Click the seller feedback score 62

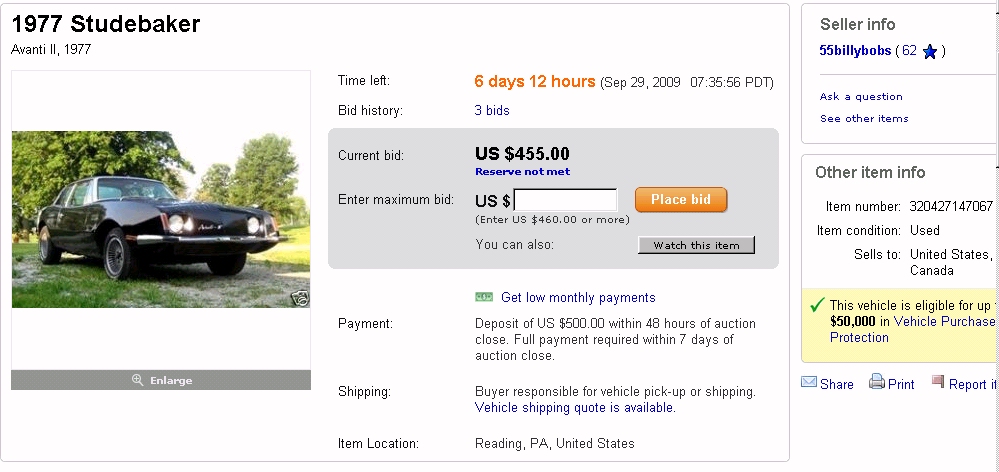(x=909, y=51)
